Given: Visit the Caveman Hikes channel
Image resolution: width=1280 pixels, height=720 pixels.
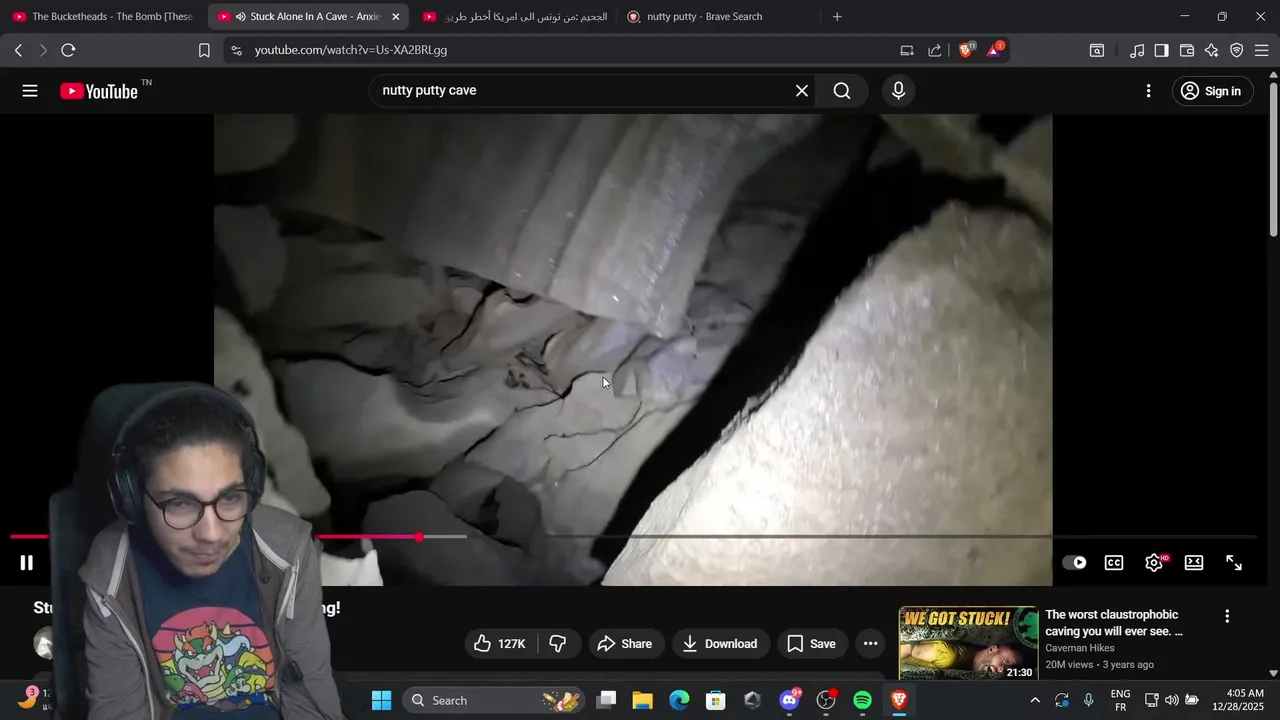Looking at the screenshot, I should (x=1080, y=648).
